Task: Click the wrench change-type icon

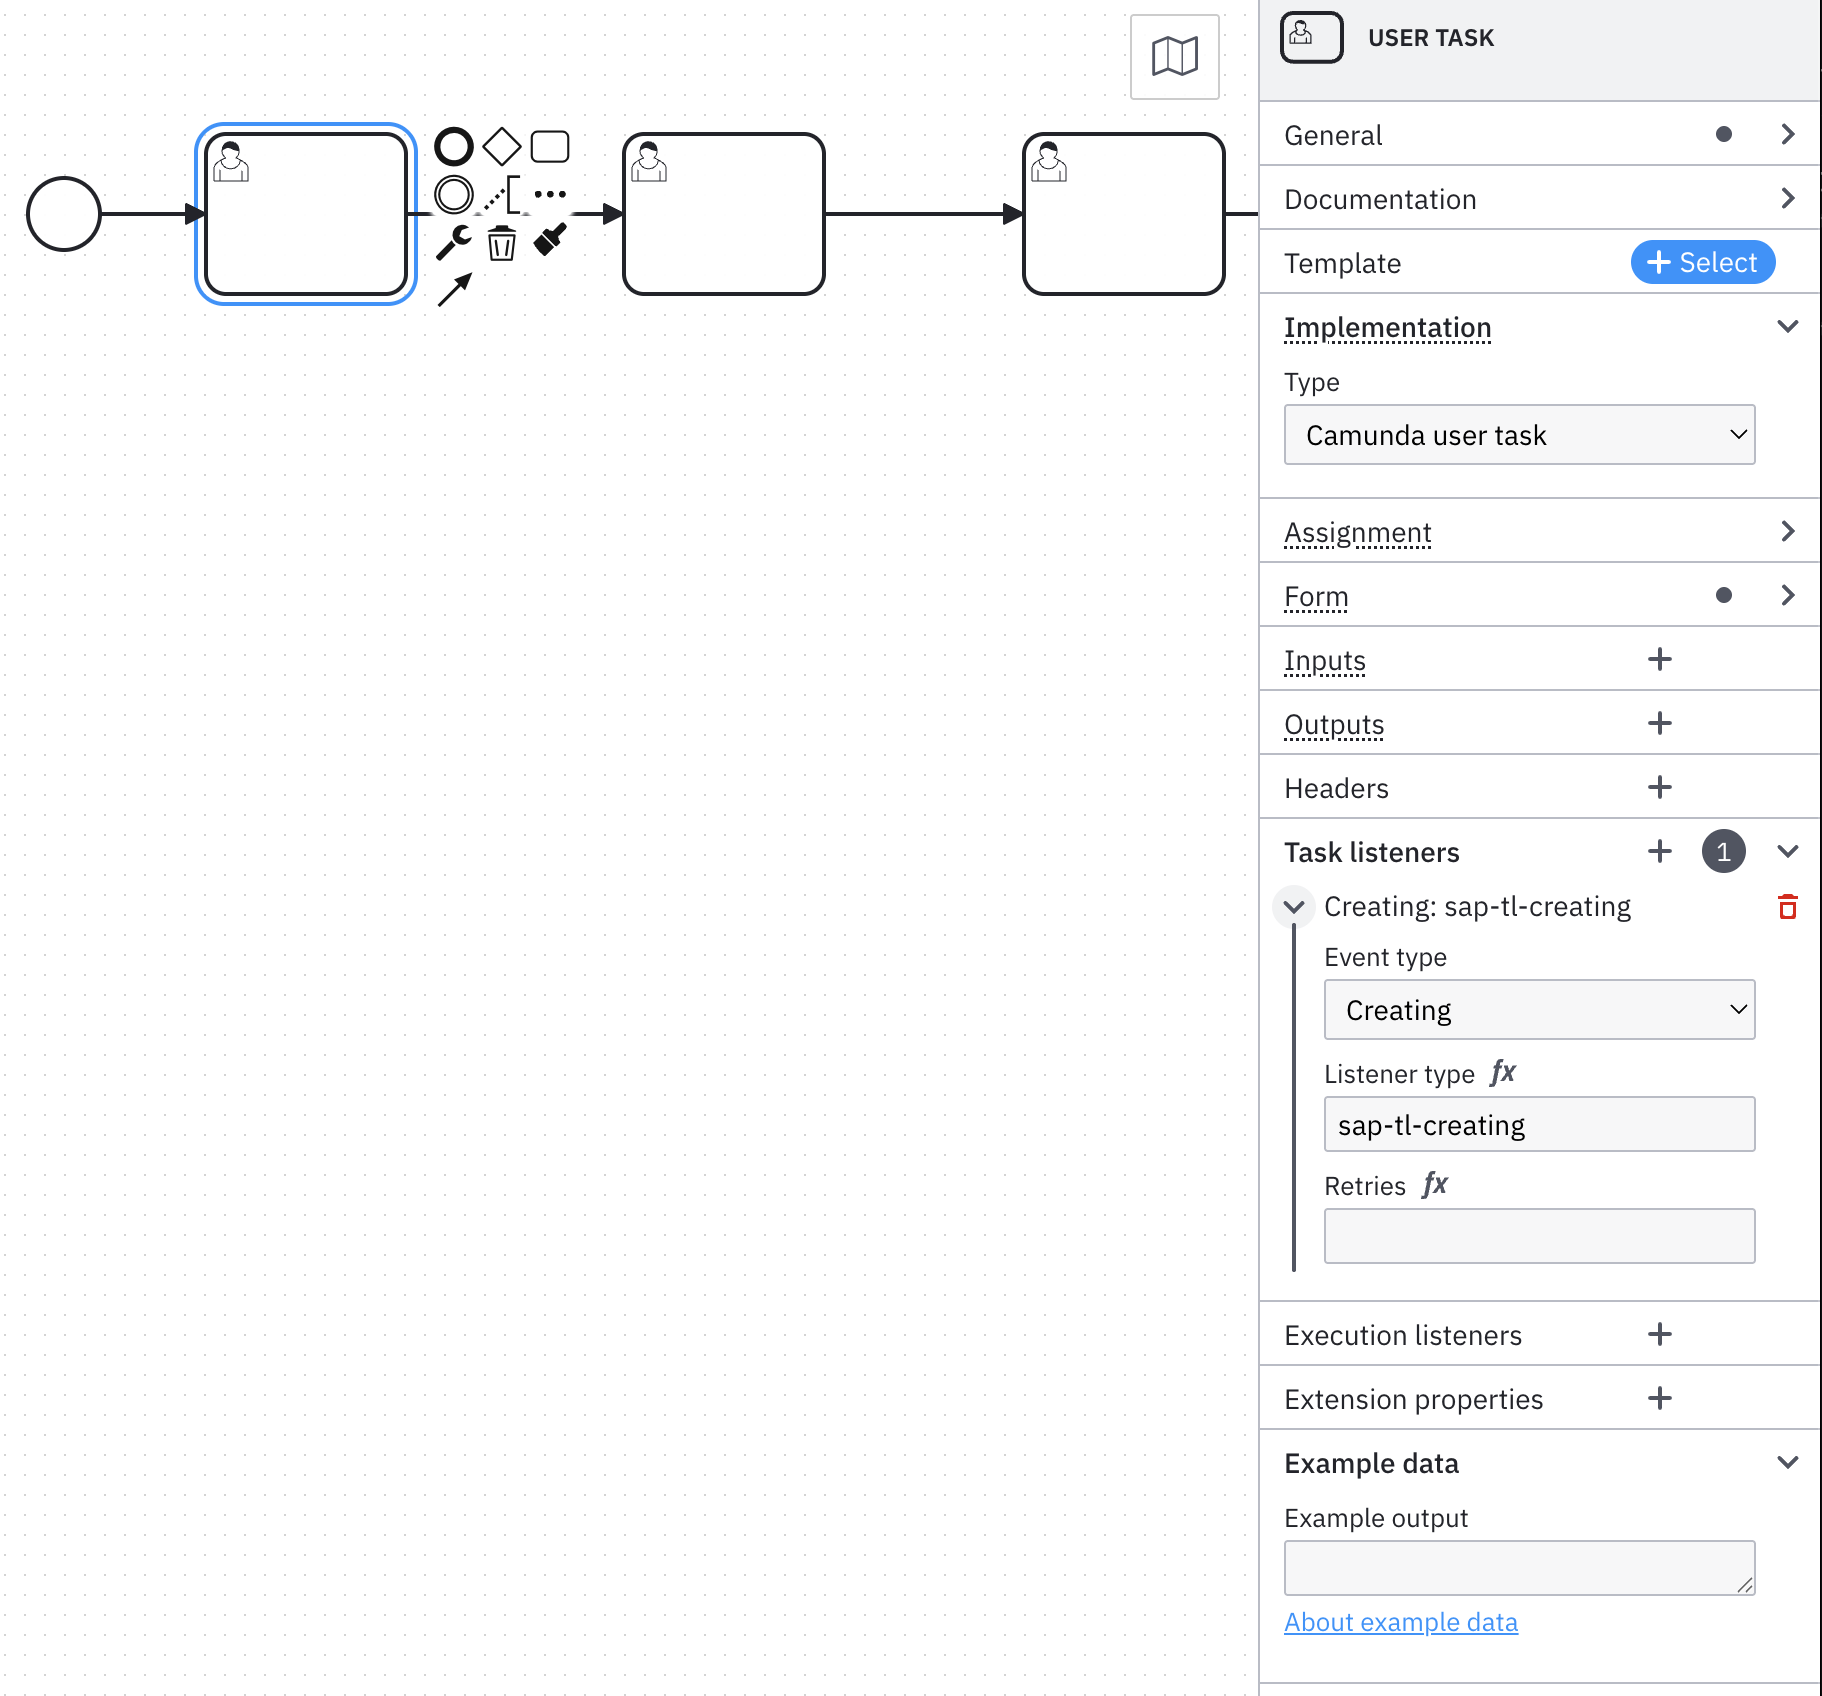Action: tap(454, 242)
